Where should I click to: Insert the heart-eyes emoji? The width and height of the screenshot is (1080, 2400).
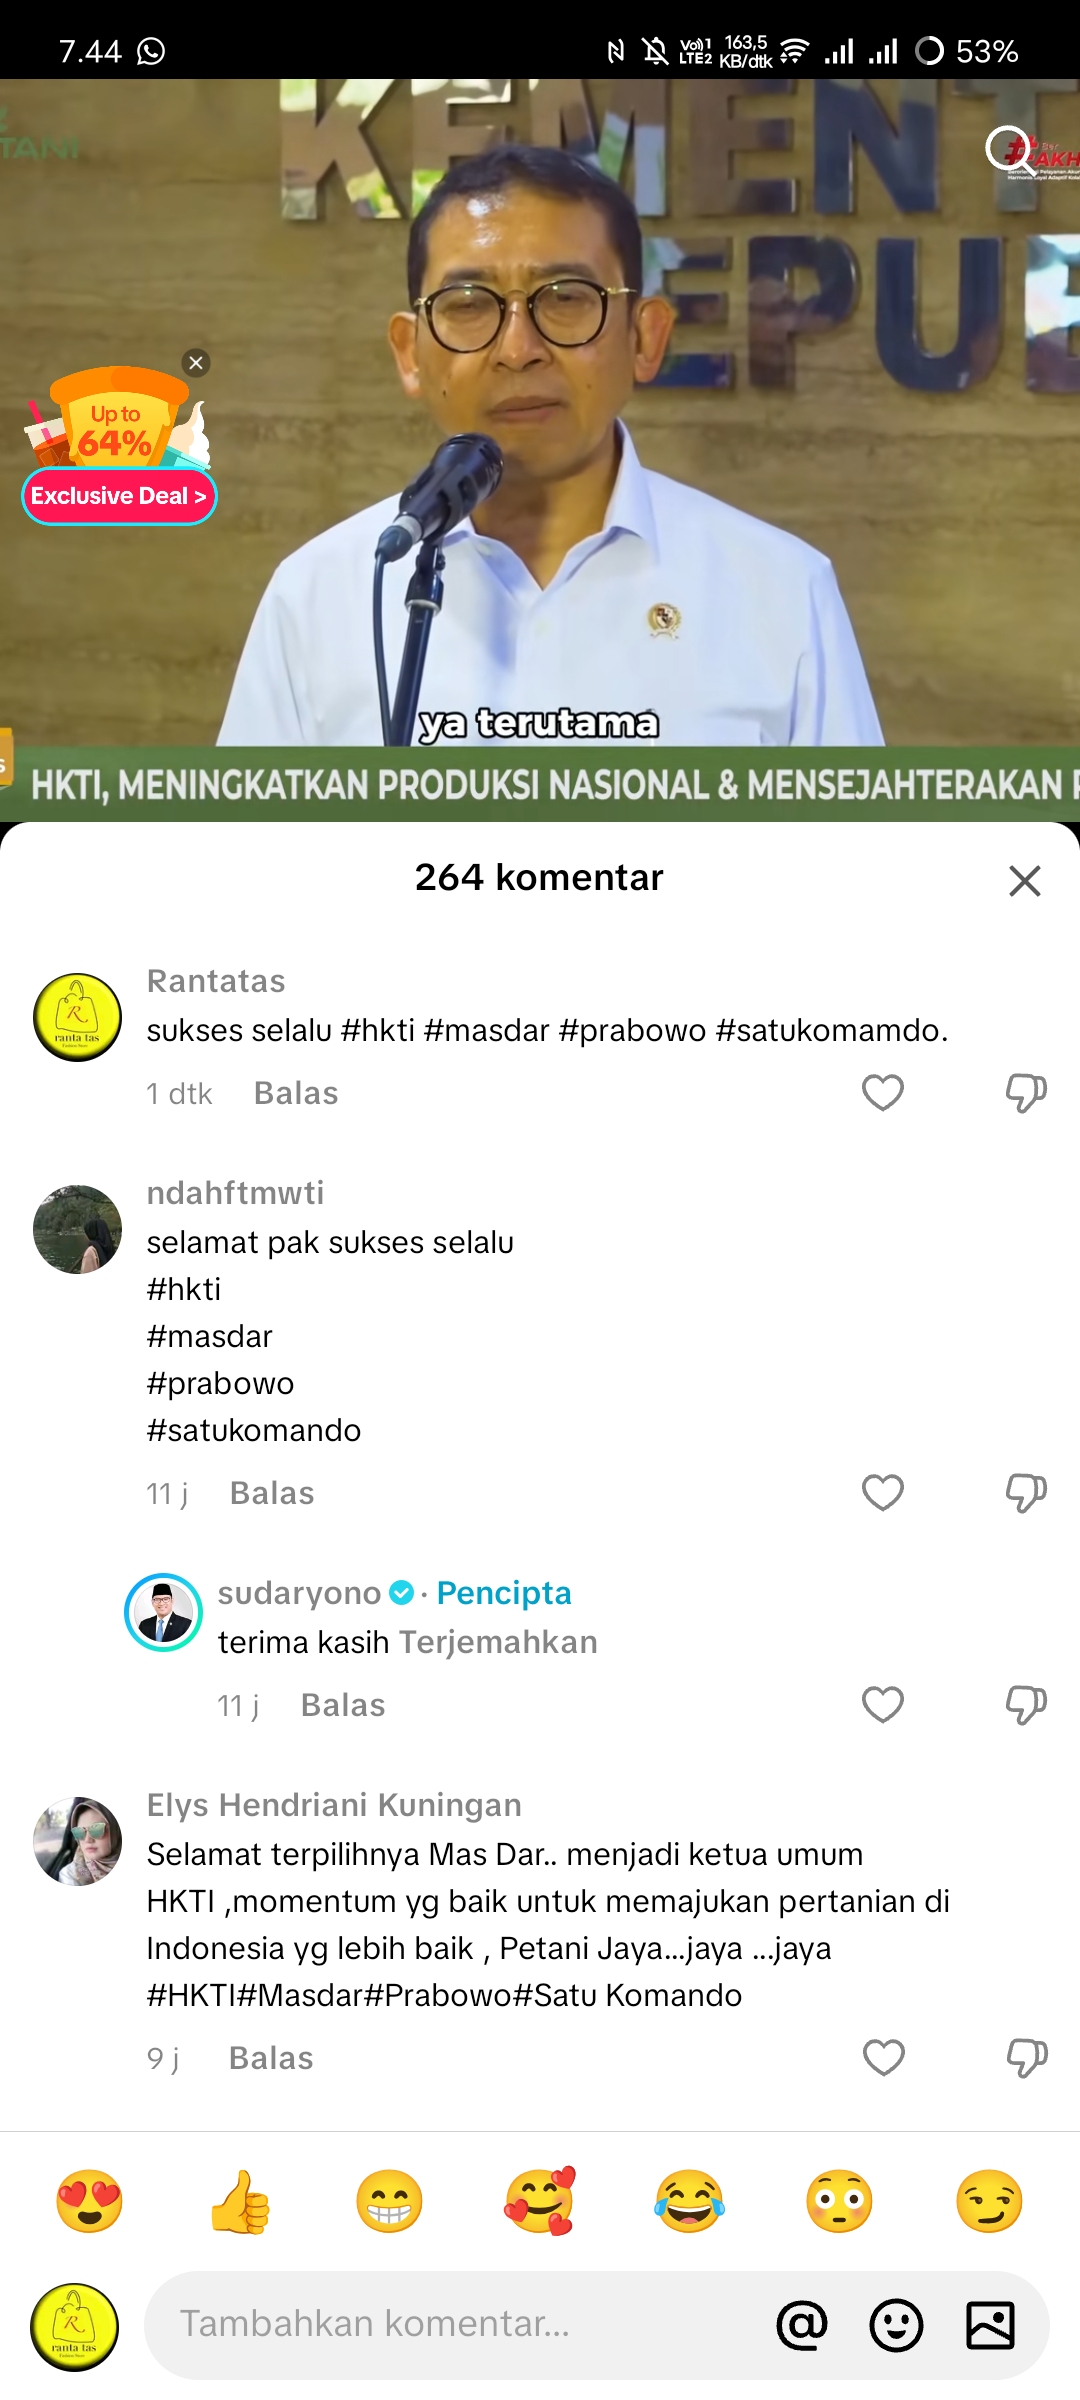tap(90, 2201)
